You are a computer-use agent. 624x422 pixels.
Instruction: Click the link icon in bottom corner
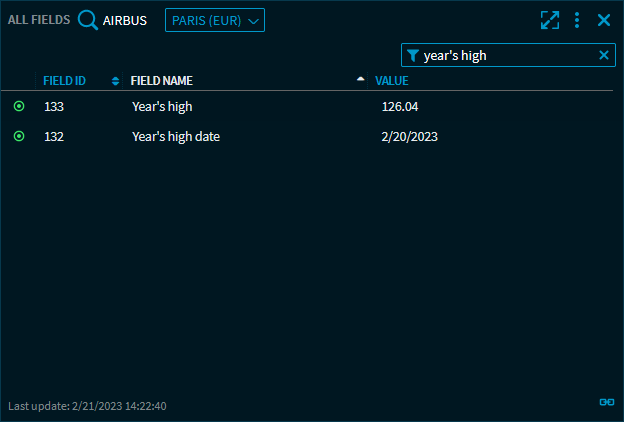pyautogui.click(x=606, y=401)
